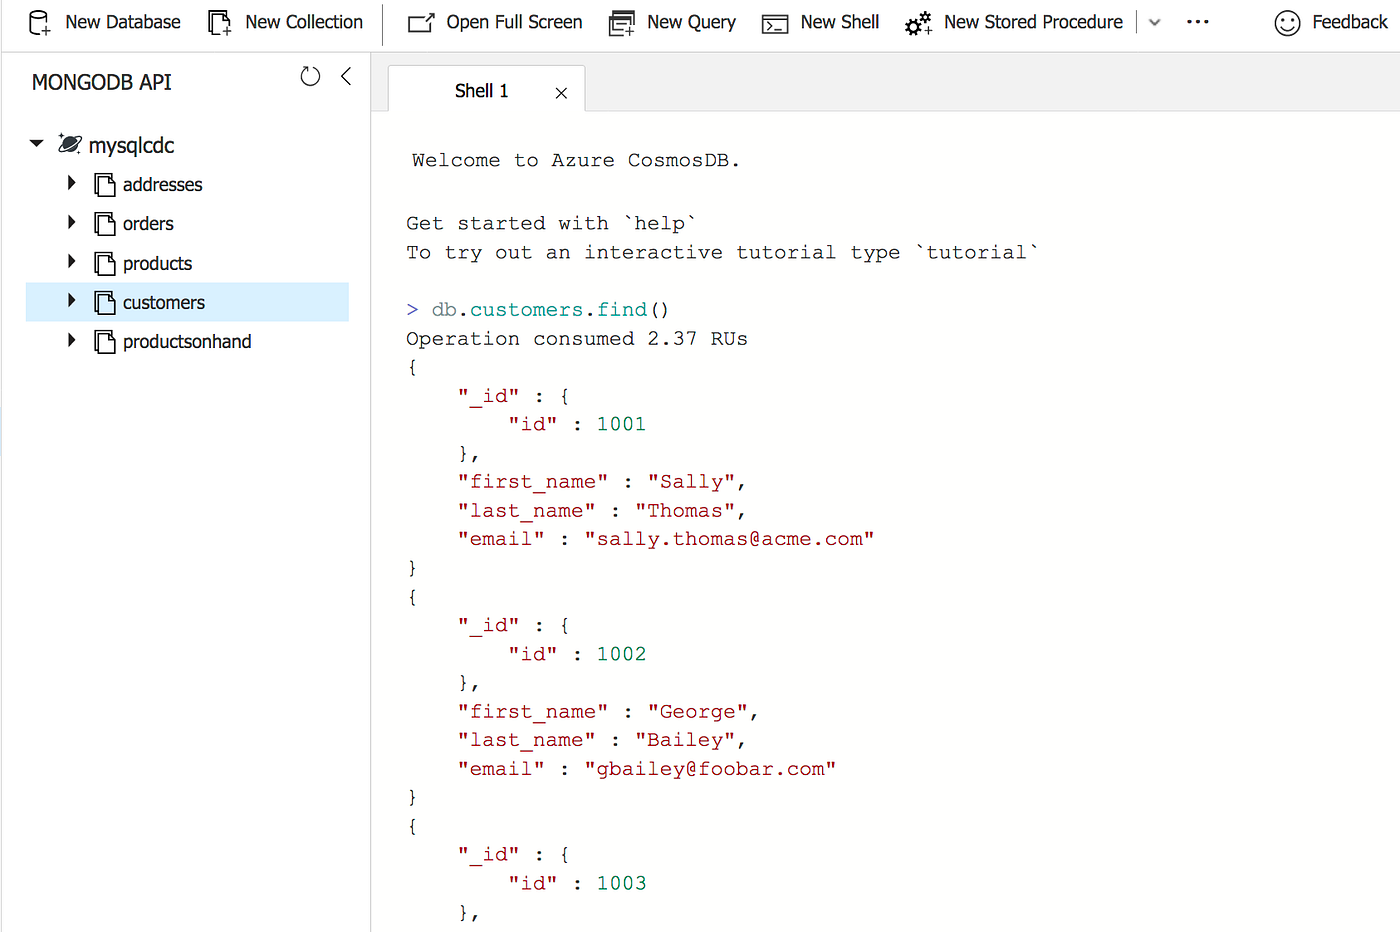The image size is (1400, 932).
Task: Expand the orders collection
Action: click(x=71, y=223)
